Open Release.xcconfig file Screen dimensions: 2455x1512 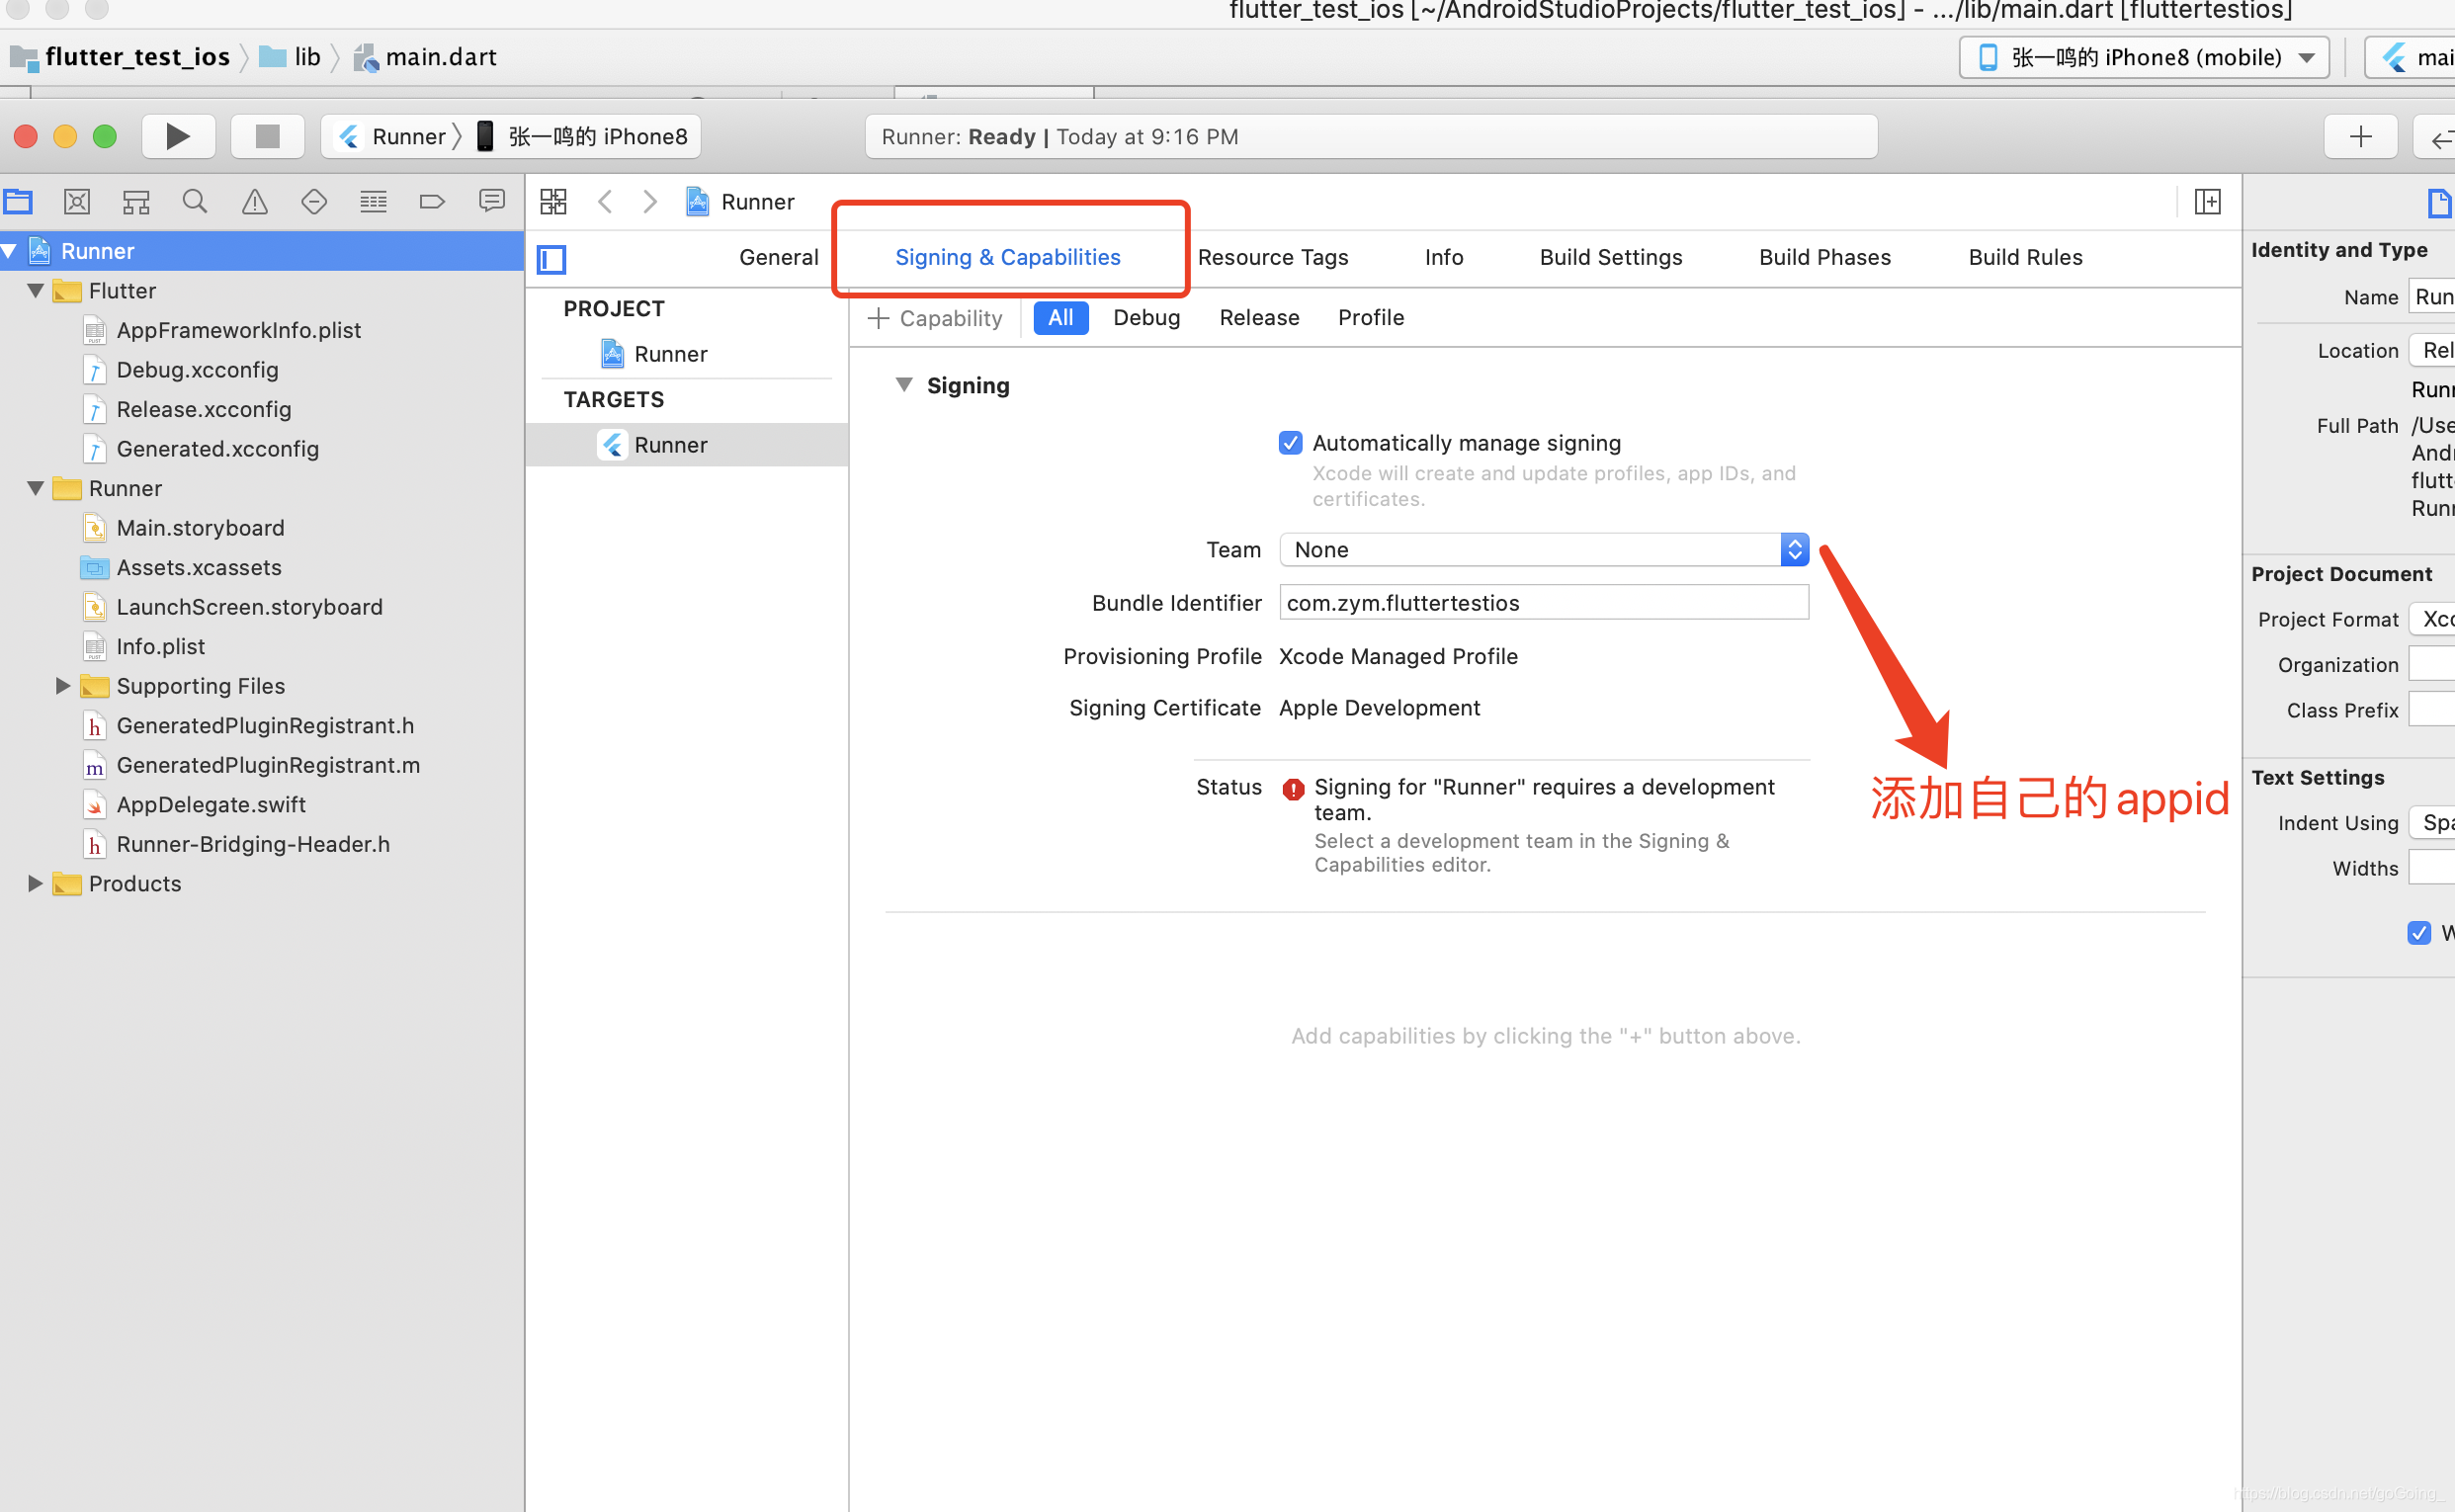[204, 409]
